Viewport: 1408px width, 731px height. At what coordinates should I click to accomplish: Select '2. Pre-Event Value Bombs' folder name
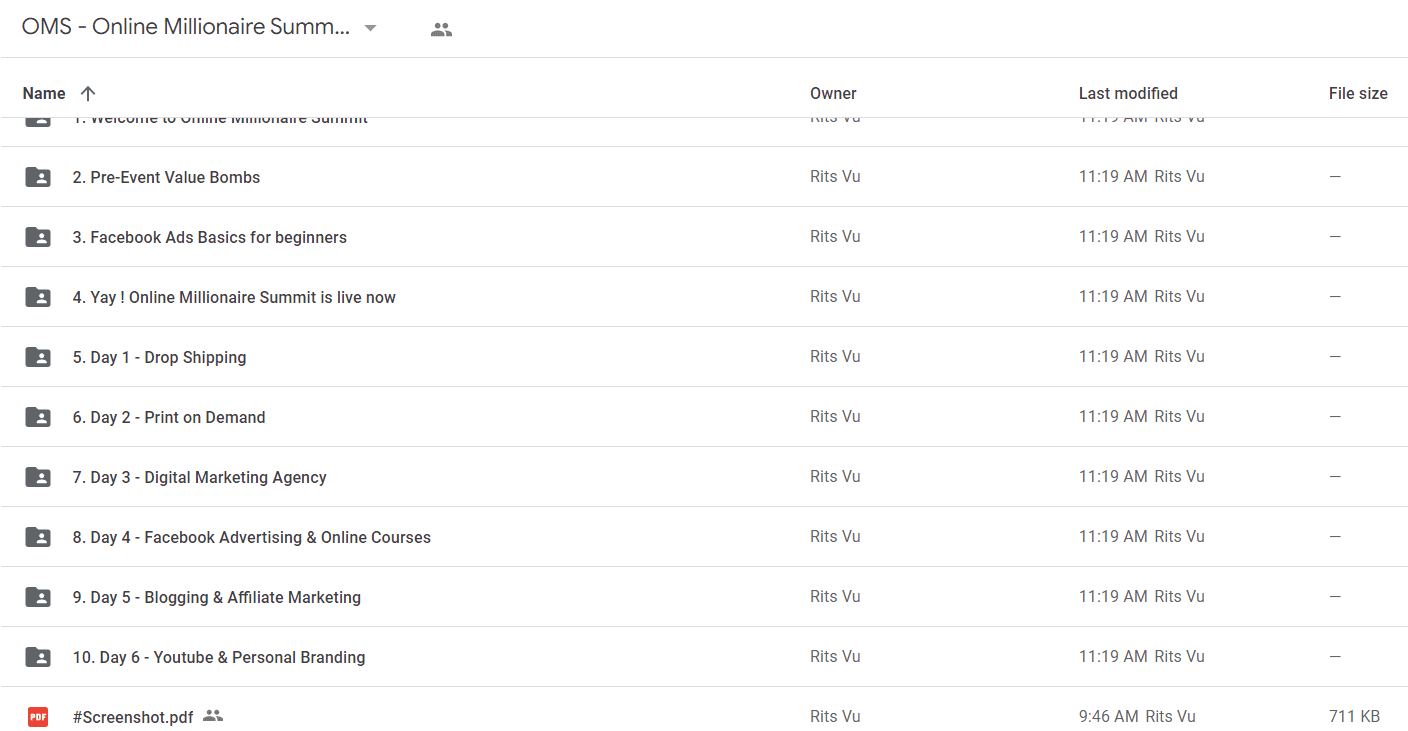(166, 177)
